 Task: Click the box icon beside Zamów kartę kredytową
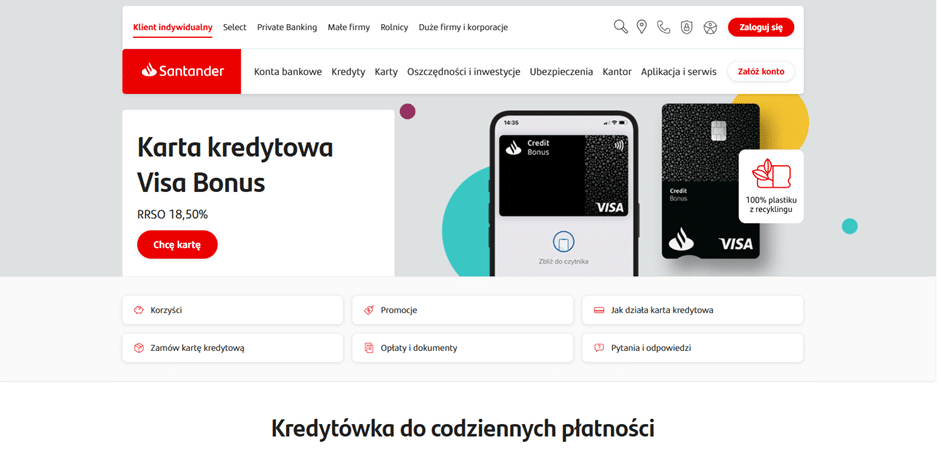(139, 348)
